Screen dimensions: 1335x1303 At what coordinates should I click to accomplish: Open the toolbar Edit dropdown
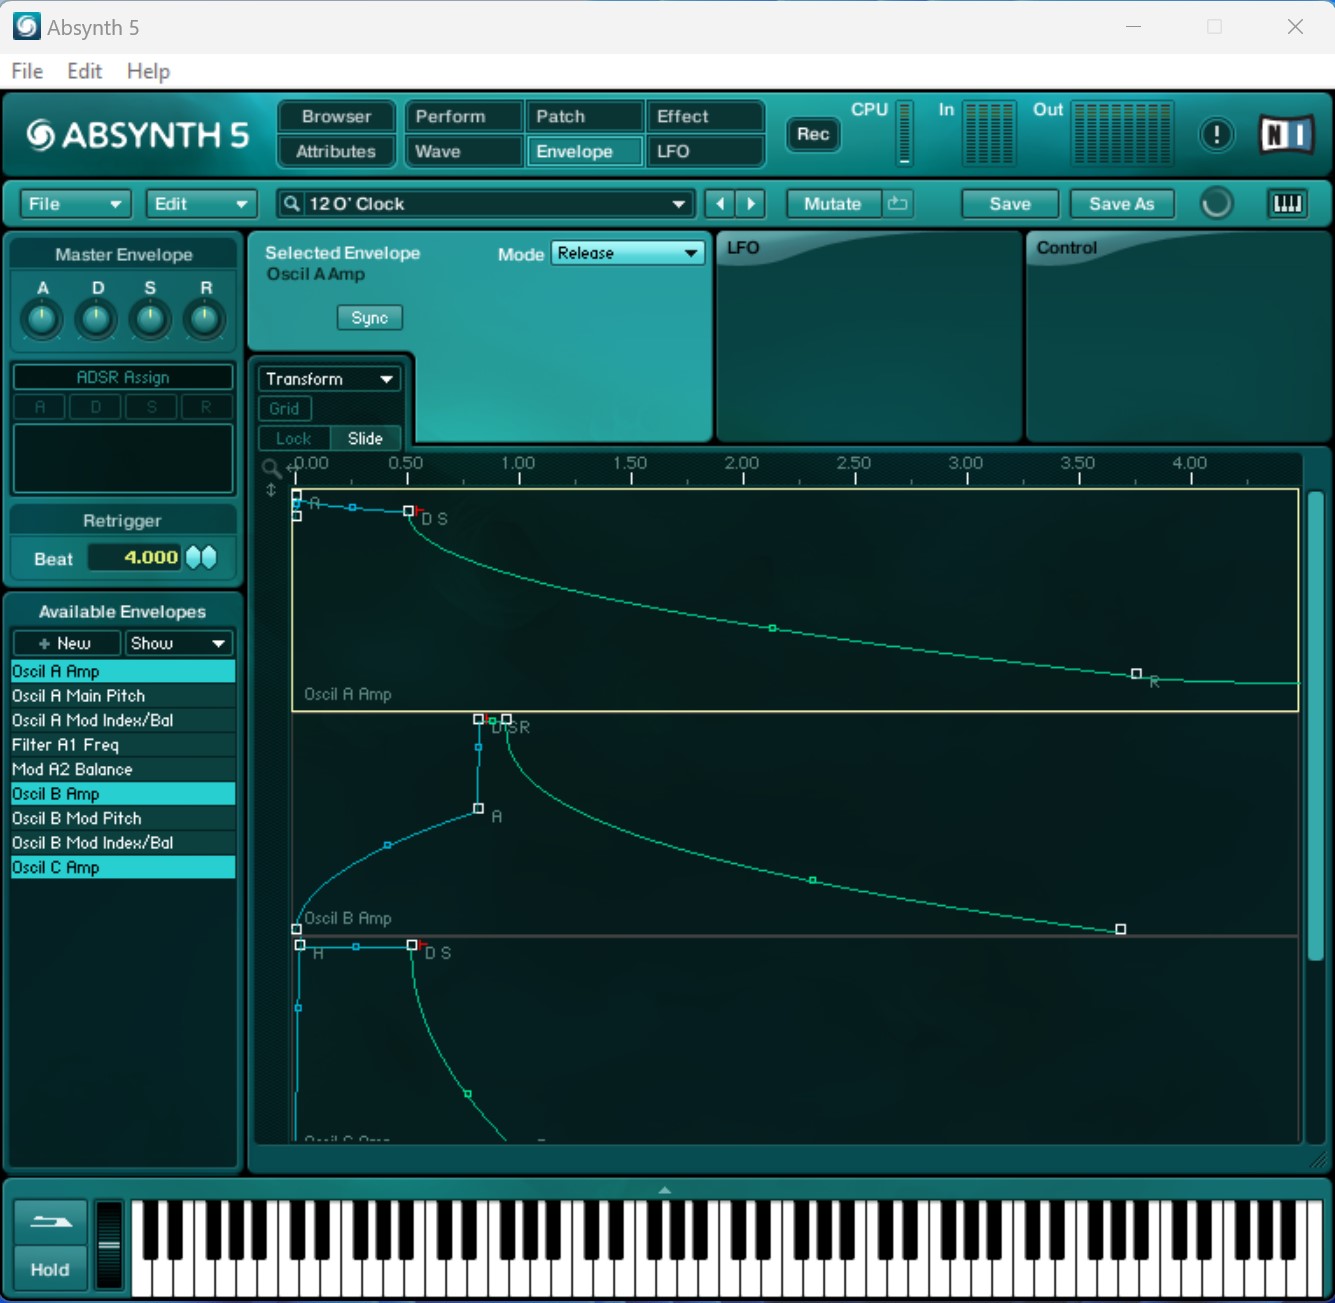[x=201, y=204]
